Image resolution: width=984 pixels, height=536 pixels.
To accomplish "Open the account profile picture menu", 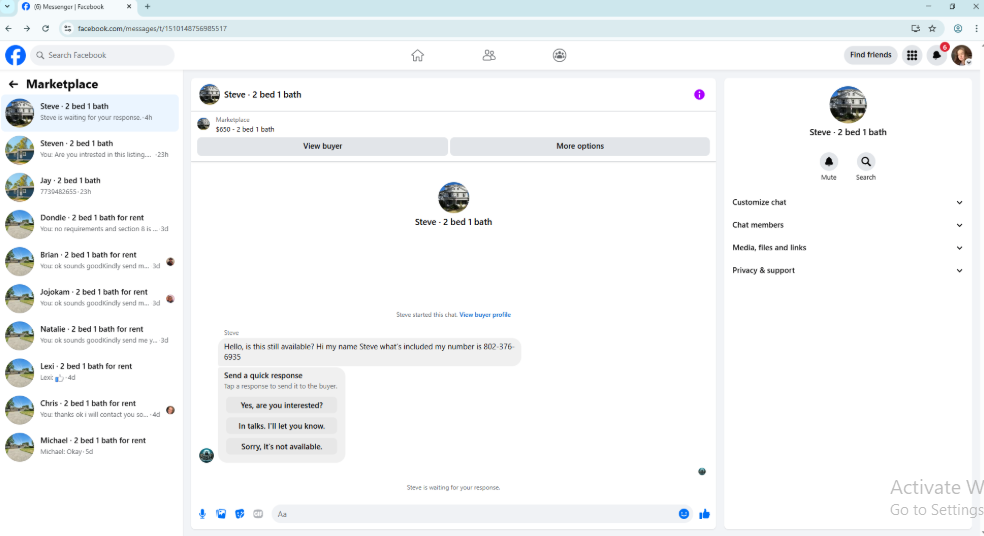I will click(x=961, y=55).
